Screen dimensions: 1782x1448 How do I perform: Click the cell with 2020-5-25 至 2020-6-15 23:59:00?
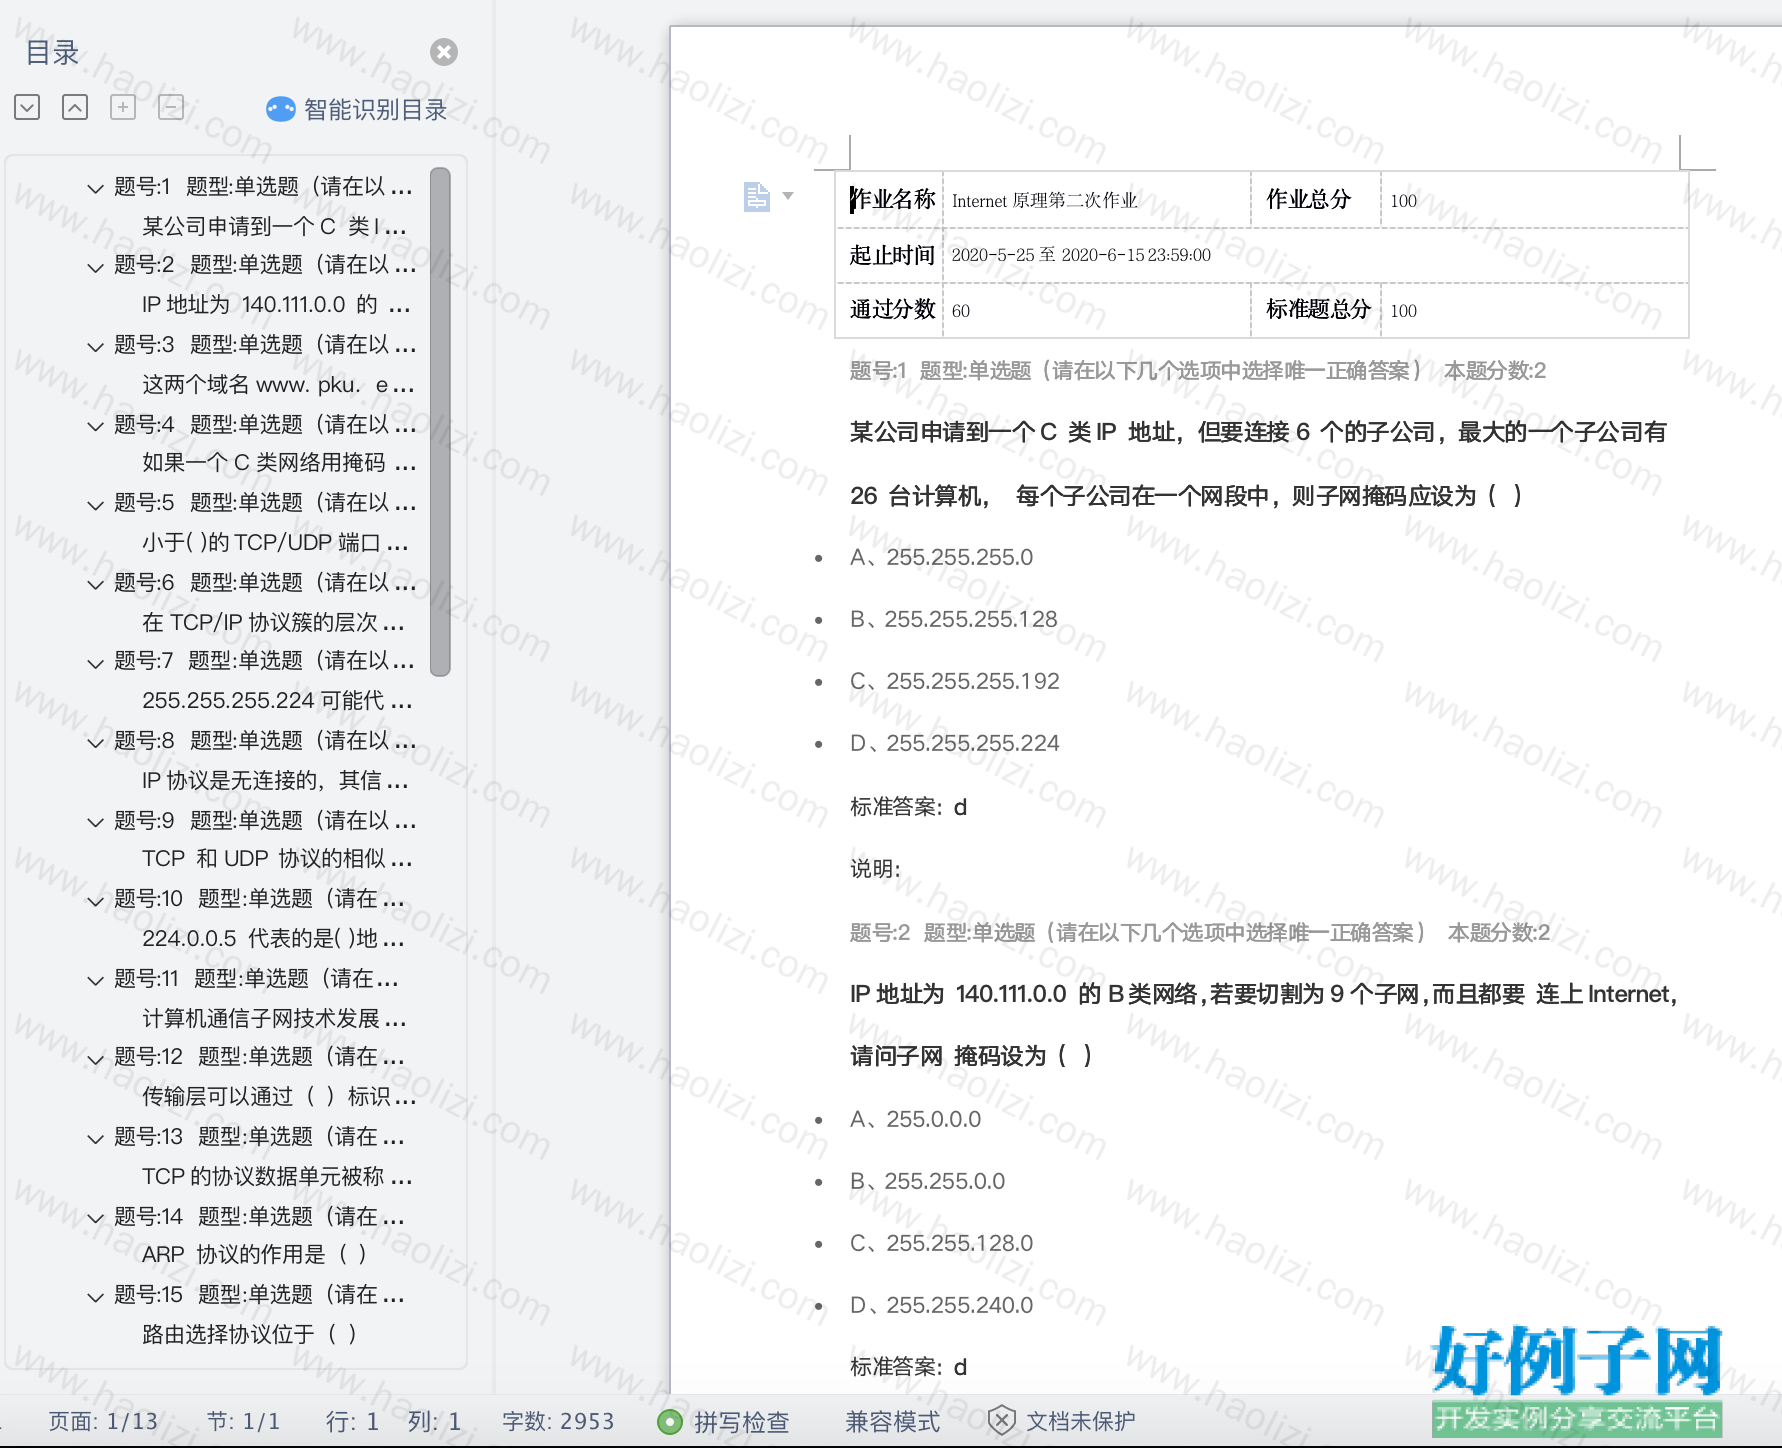tap(1315, 255)
